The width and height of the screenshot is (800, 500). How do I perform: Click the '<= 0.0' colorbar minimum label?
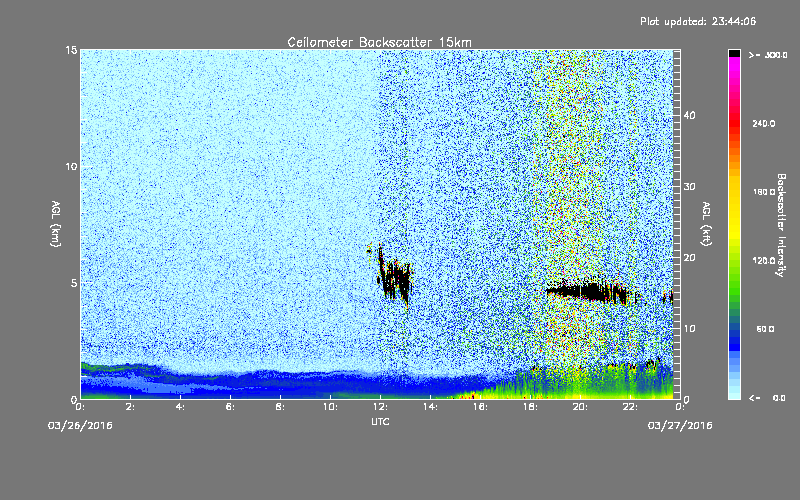tap(767, 397)
